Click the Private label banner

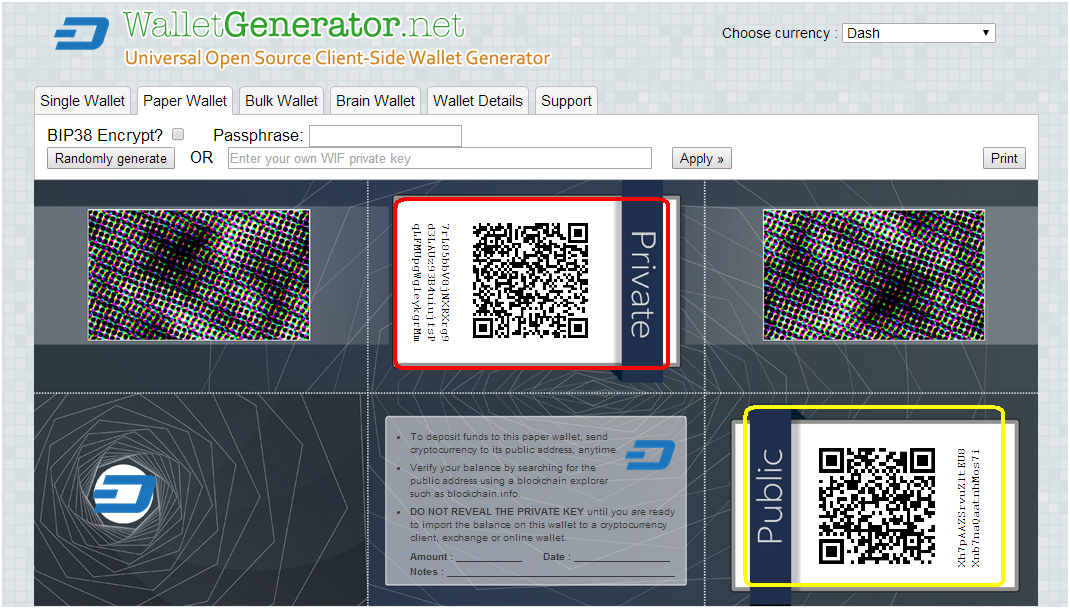click(642, 283)
